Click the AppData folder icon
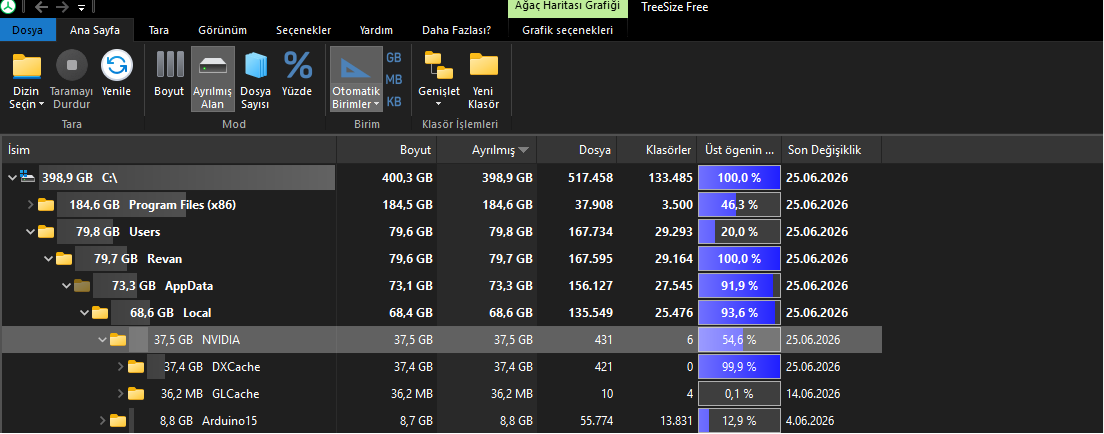Image resolution: width=1104 pixels, height=434 pixels. (82, 286)
